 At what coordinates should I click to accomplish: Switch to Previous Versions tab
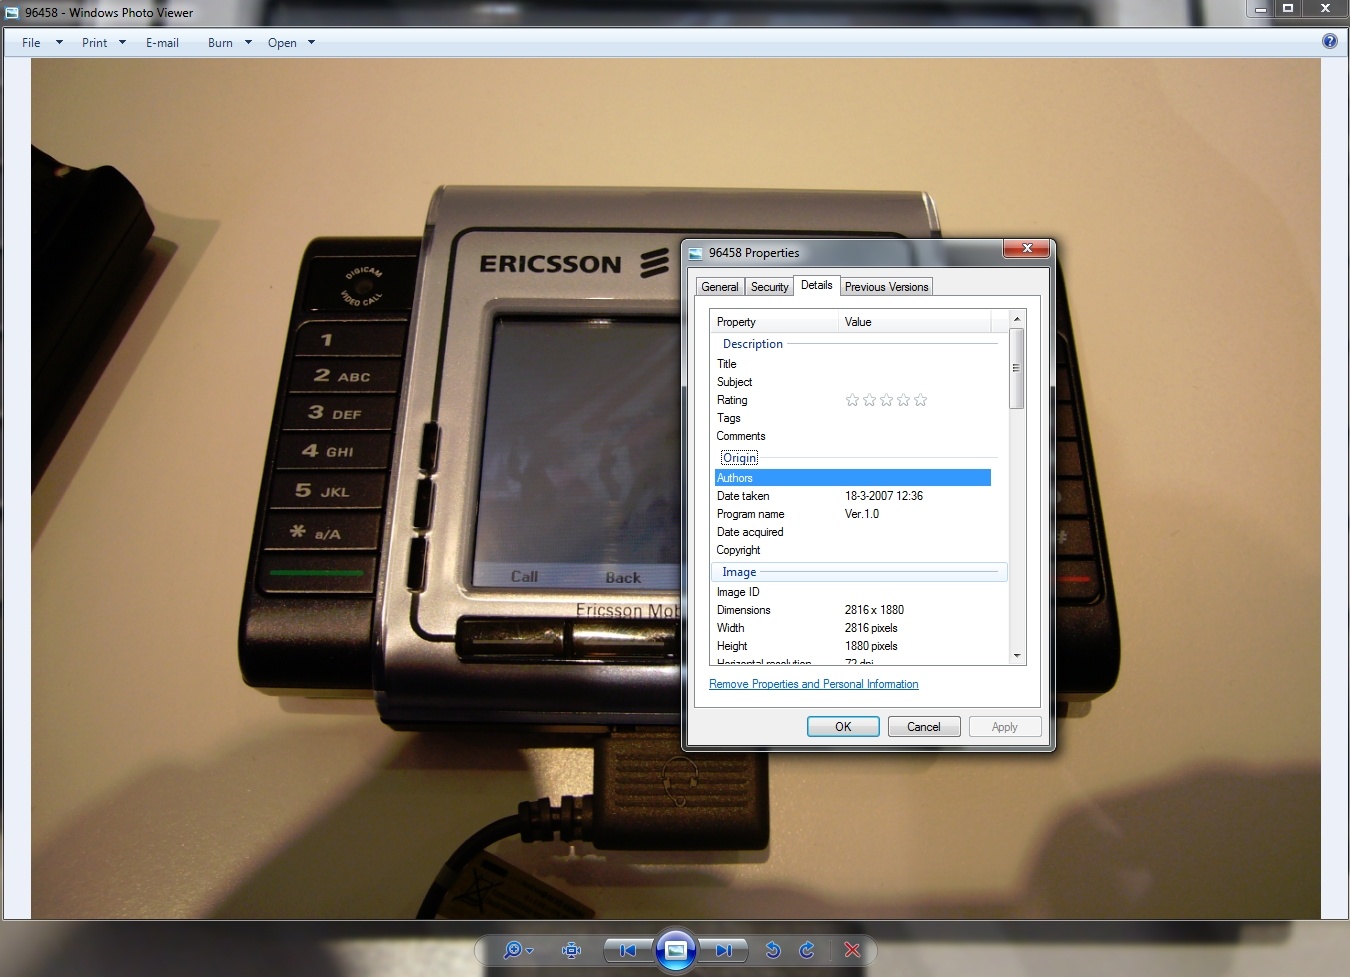click(886, 287)
